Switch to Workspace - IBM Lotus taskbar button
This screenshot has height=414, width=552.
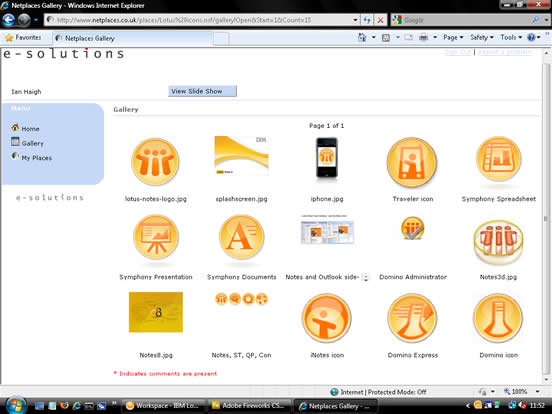coord(163,406)
